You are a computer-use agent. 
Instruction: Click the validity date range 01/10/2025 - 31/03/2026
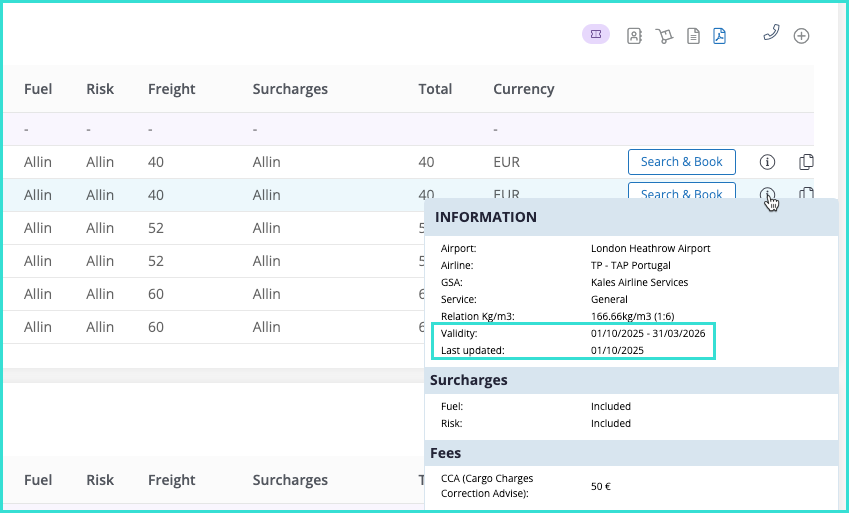tap(648, 333)
